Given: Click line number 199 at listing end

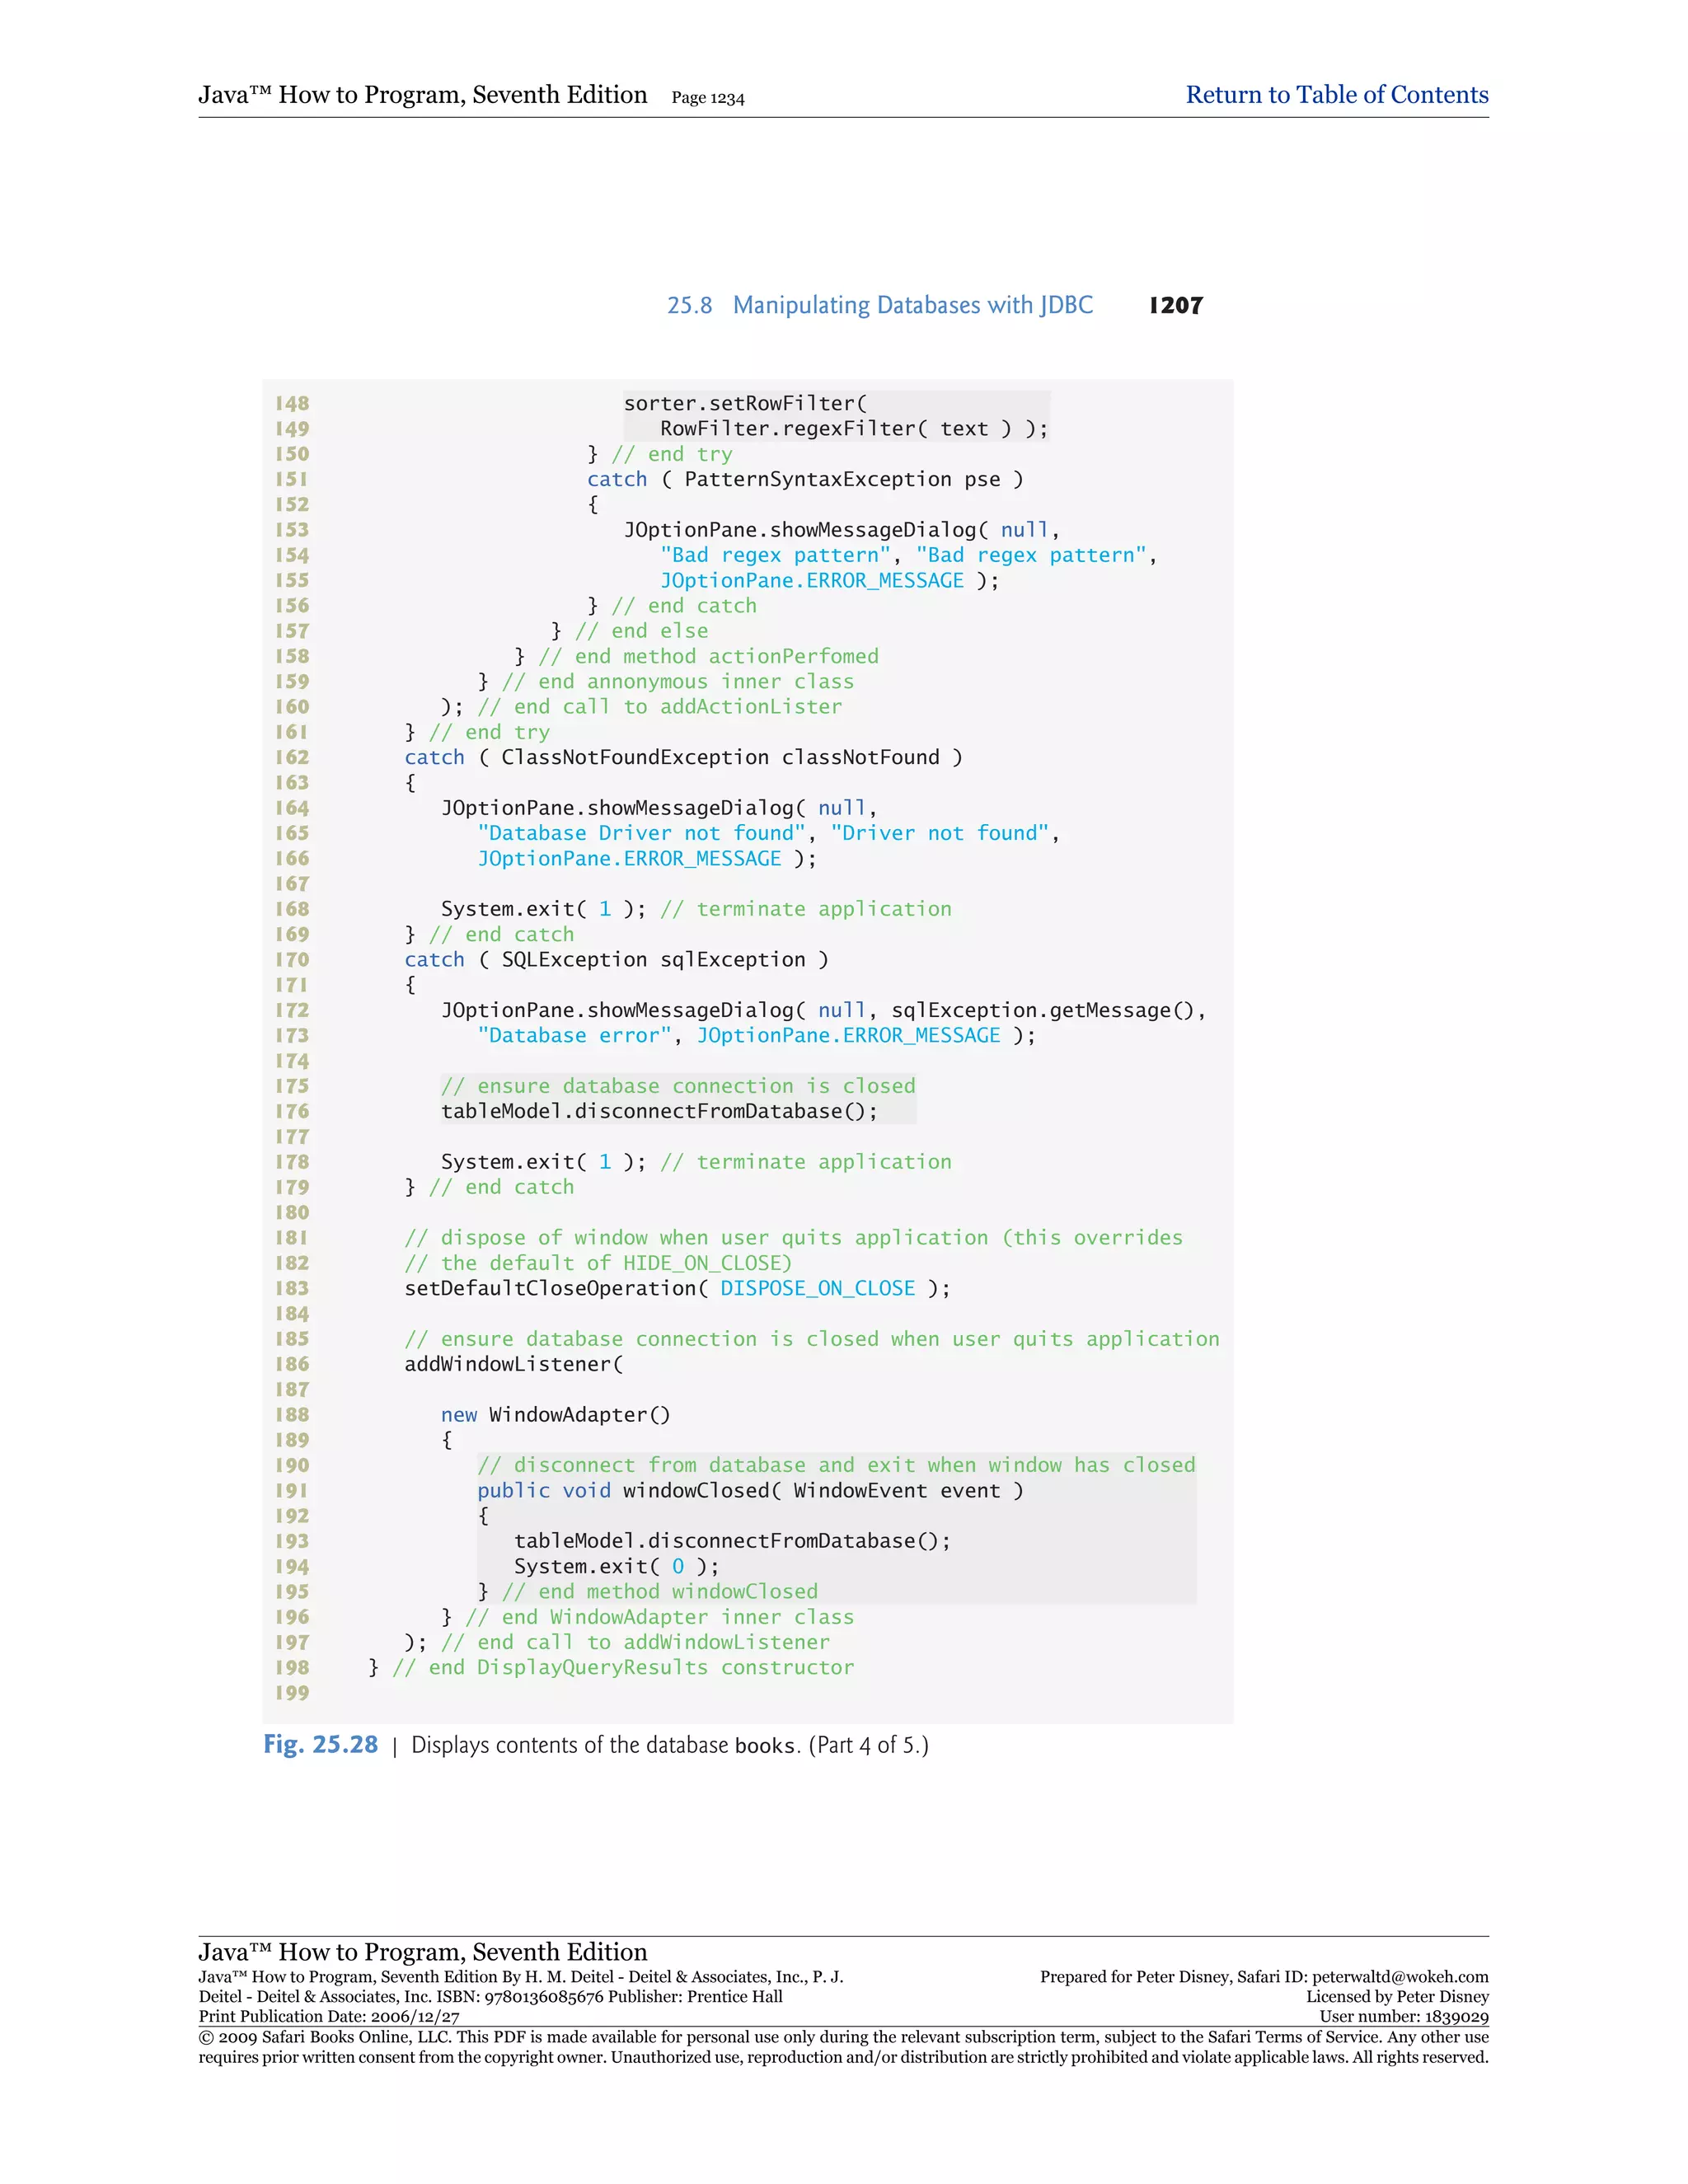Looking at the screenshot, I should click(x=292, y=1693).
